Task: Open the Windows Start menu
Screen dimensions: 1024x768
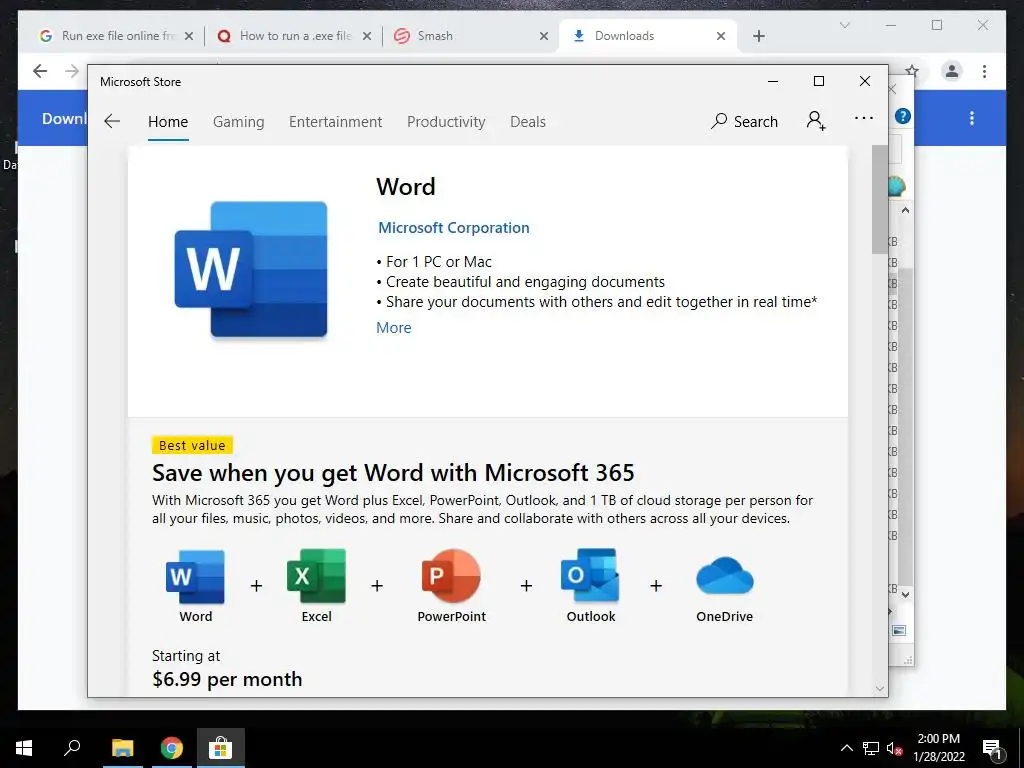Action: [24, 748]
